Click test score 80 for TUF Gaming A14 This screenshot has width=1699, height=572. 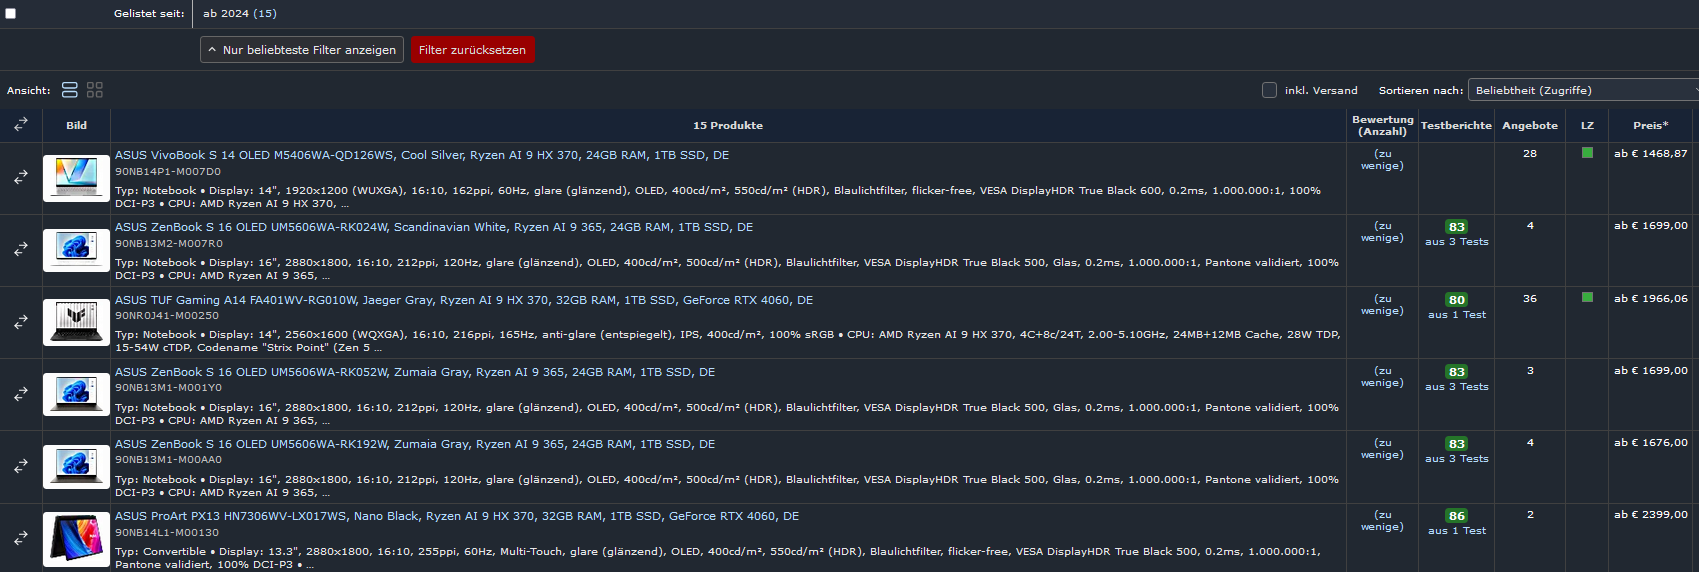[1457, 300]
